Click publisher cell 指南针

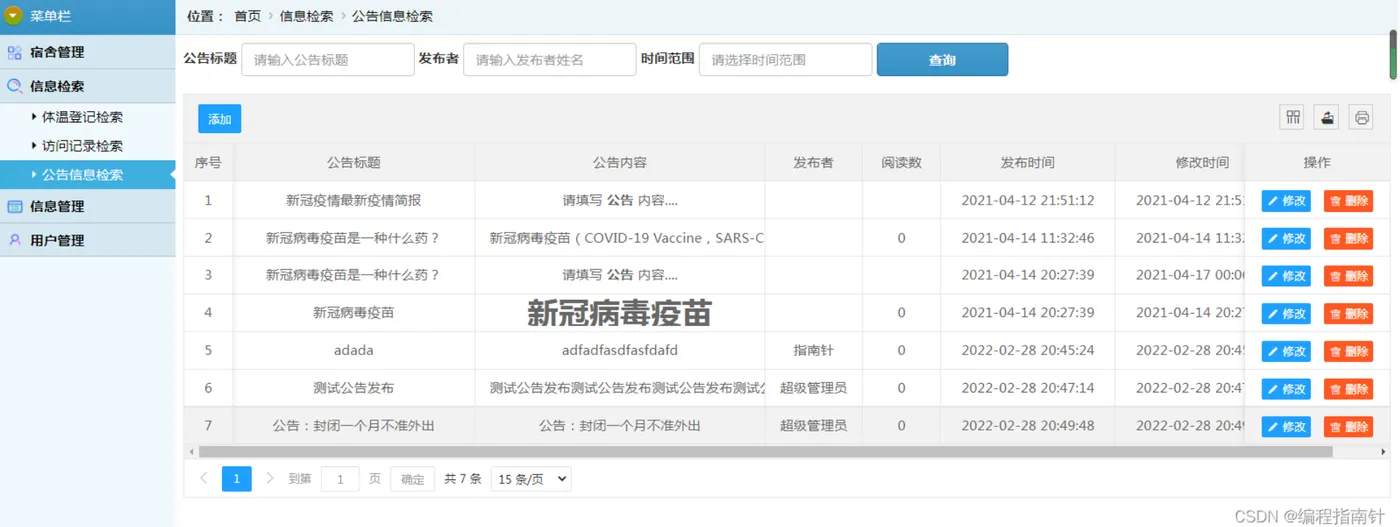coord(813,350)
